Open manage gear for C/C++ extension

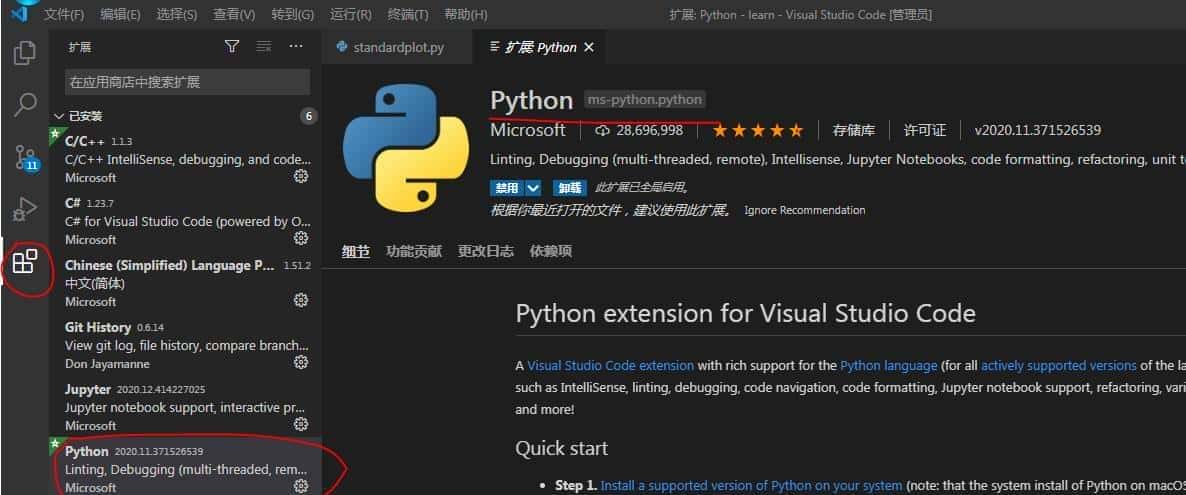301,176
